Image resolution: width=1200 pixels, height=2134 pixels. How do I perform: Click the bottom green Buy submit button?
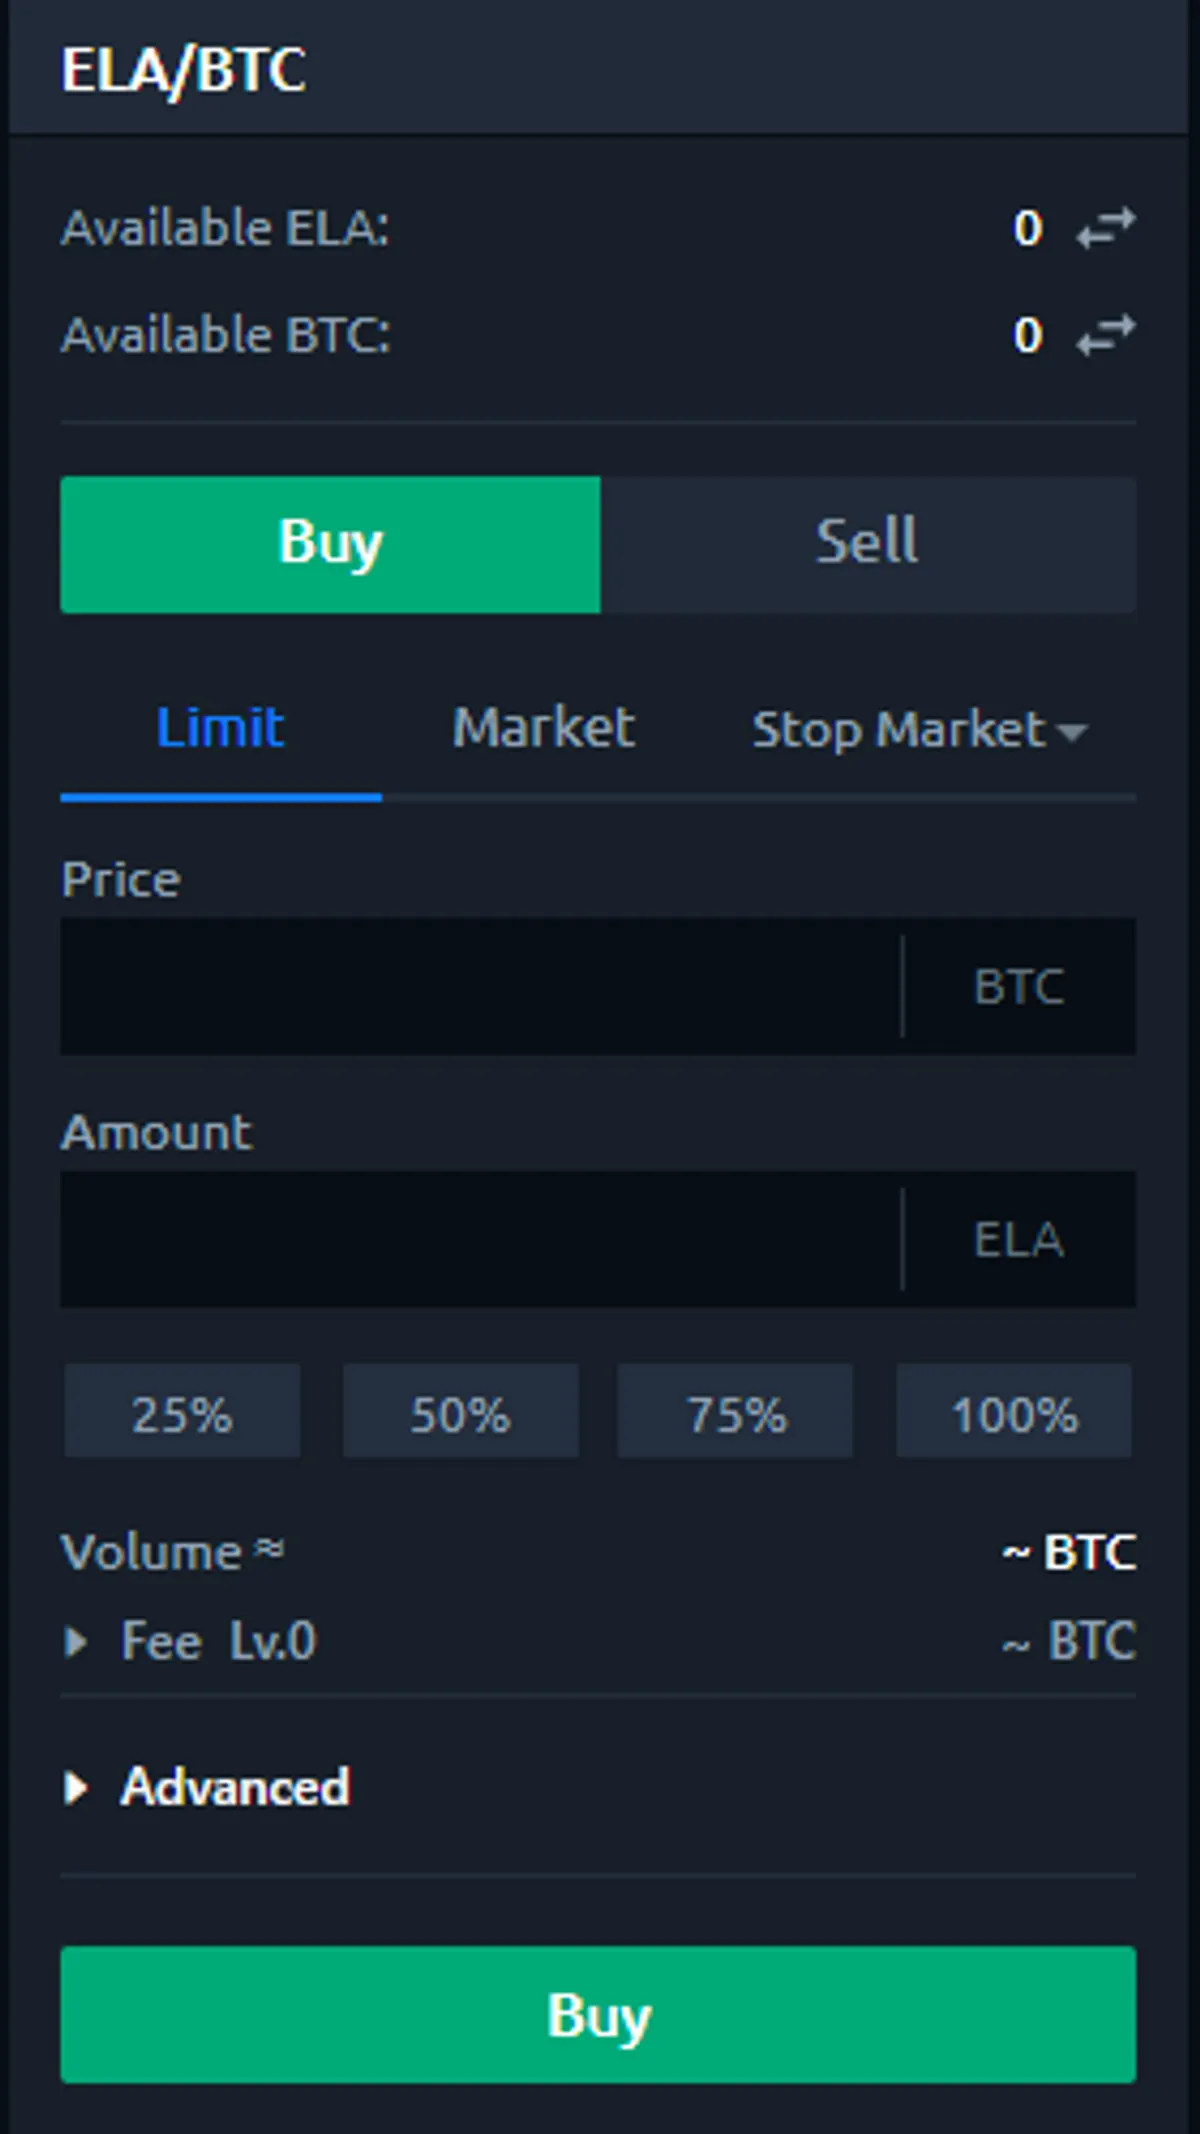598,2014
